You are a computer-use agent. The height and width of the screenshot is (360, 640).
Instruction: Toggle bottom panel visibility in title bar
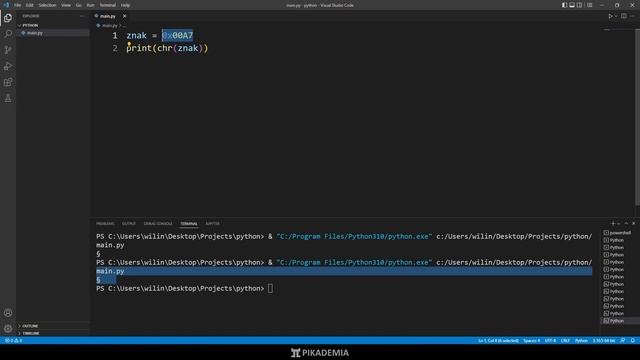pyautogui.click(x=572, y=5)
